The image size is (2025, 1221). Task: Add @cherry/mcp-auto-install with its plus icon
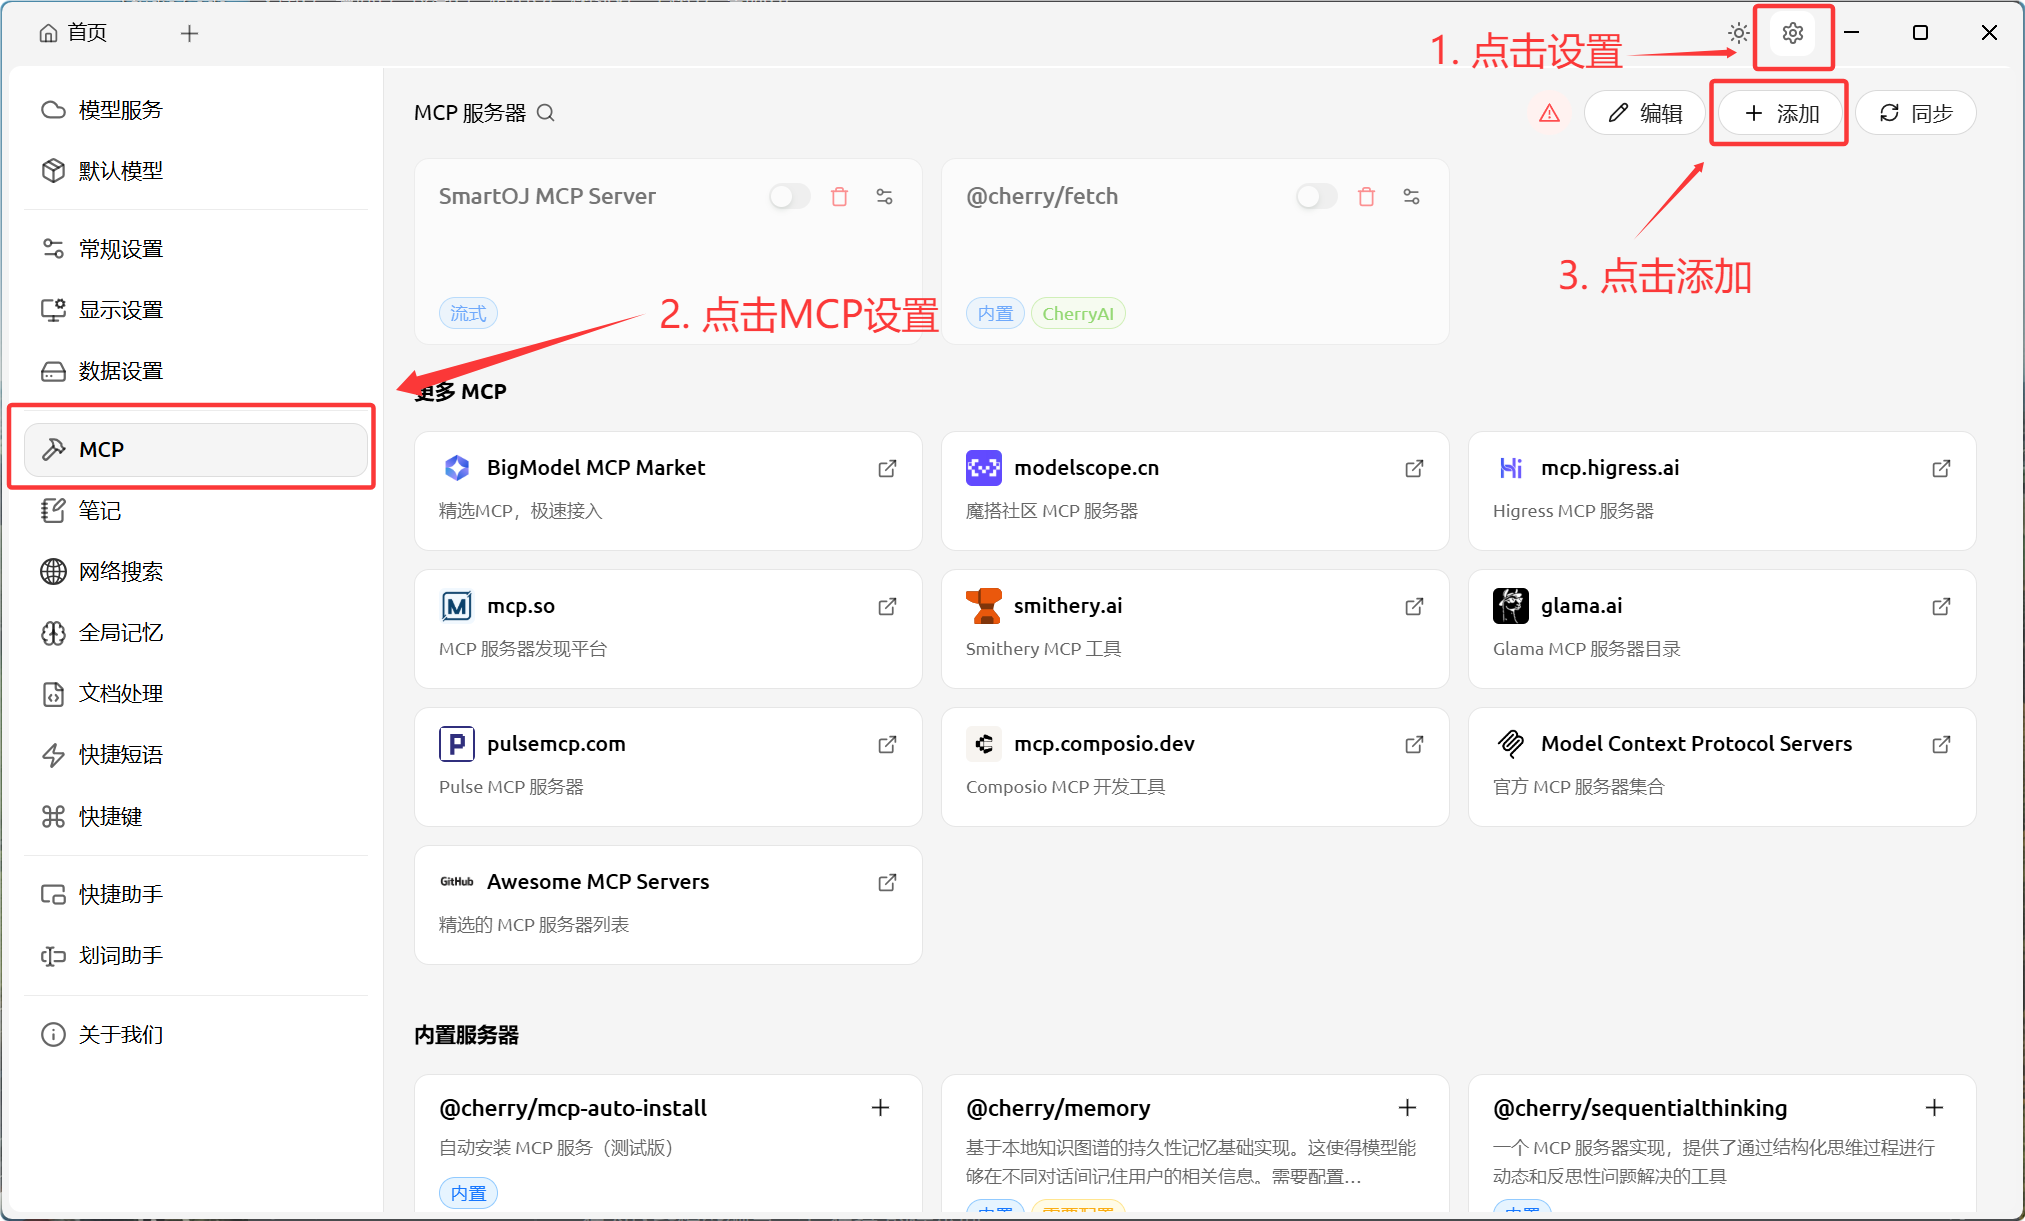click(880, 1107)
